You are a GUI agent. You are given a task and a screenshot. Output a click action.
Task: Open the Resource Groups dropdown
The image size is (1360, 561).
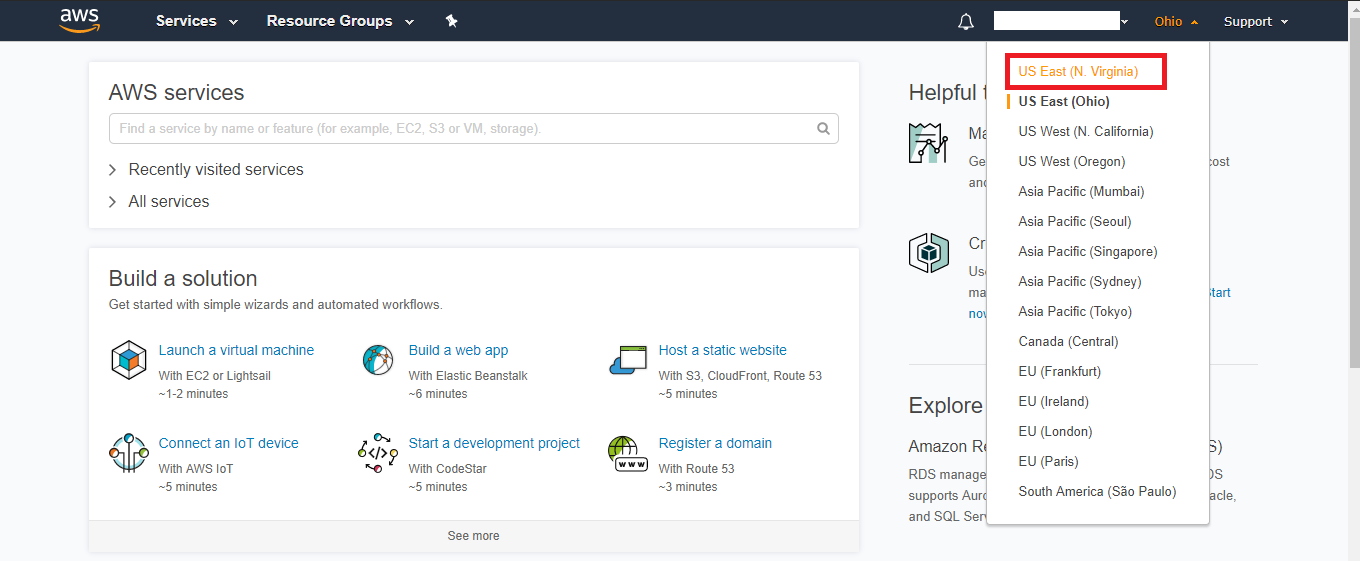click(340, 21)
